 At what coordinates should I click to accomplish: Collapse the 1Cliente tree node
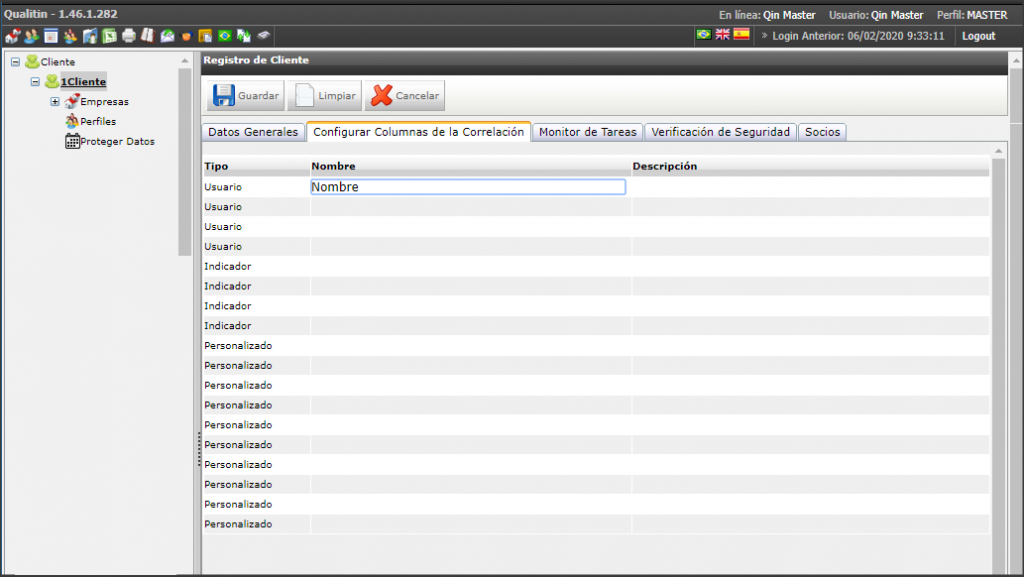coord(35,82)
